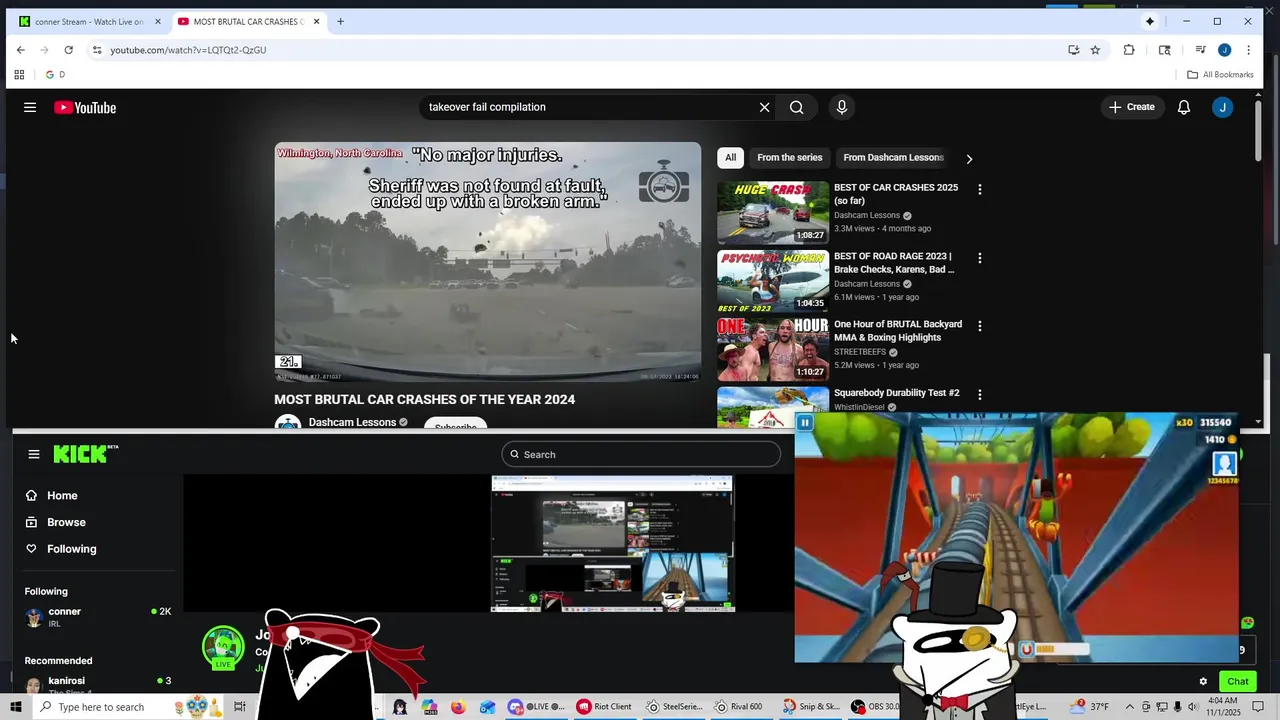Pause the picture-in-picture game overlay
The width and height of the screenshot is (1280, 720).
(x=805, y=423)
